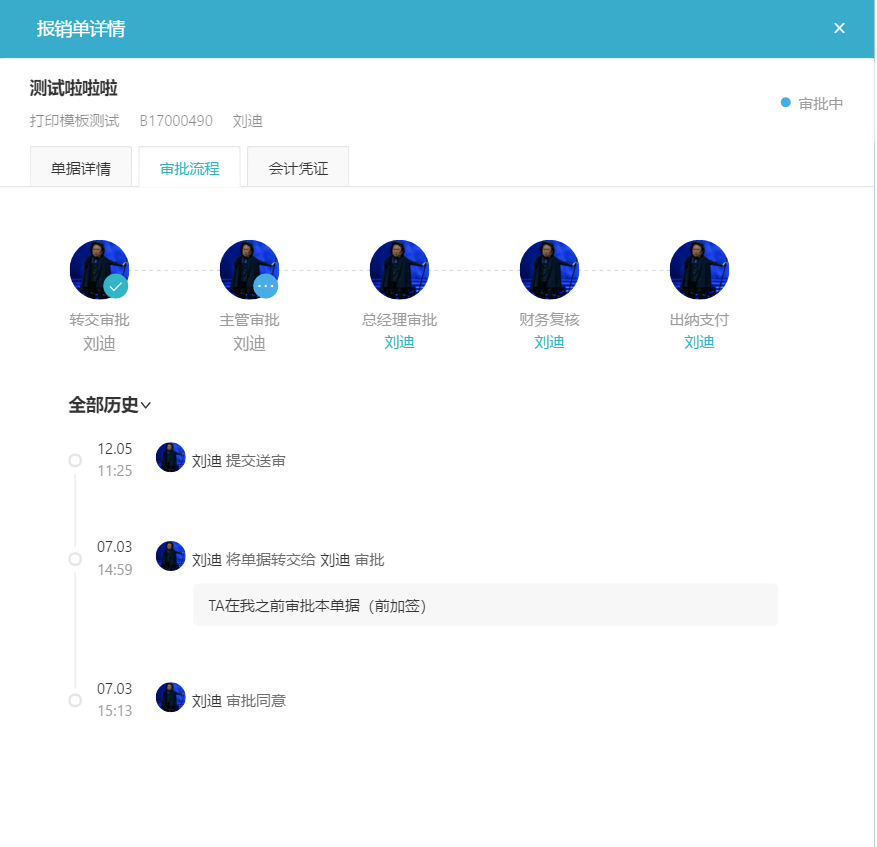877x847 pixels.
Task: Click submitter name 刘迪 beside B17000490
Action: (248, 121)
